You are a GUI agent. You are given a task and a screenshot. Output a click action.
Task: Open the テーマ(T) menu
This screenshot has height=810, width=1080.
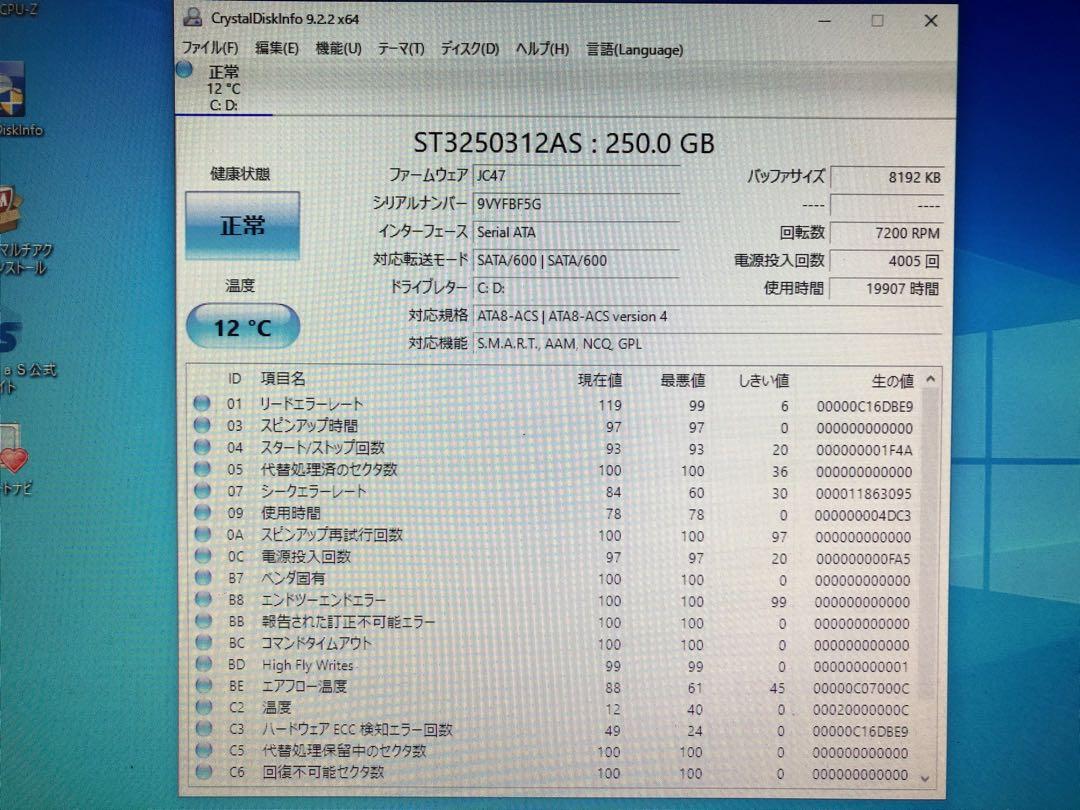(401, 49)
